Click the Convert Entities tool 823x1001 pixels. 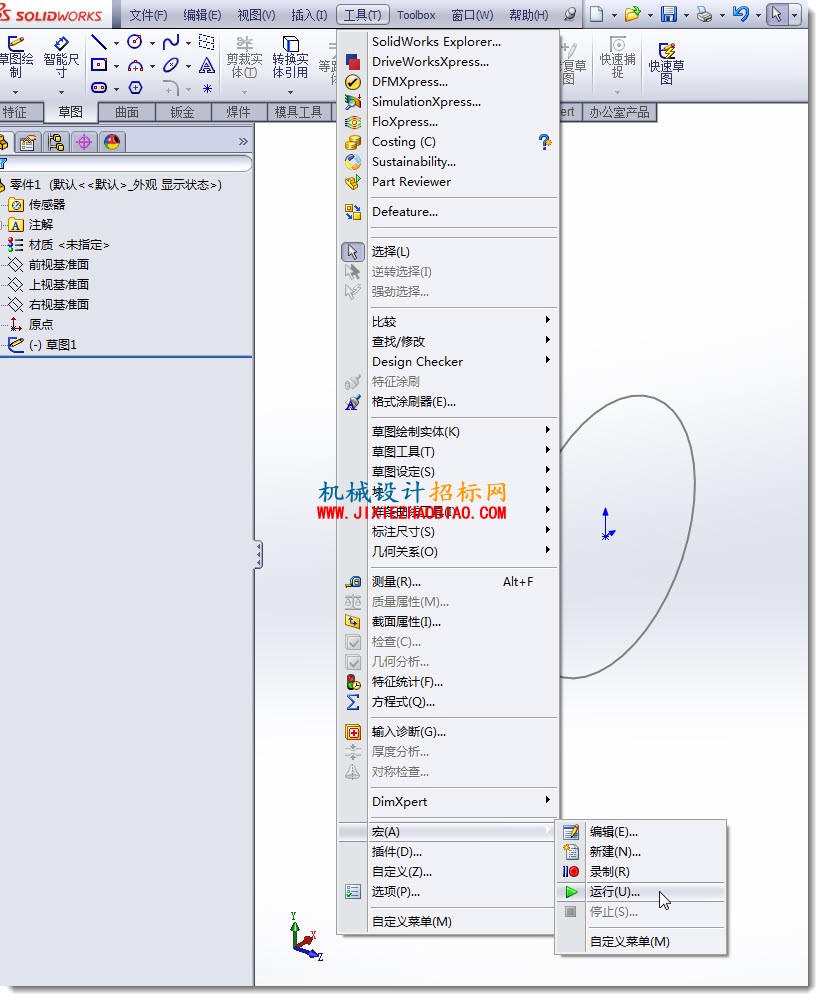pyautogui.click(x=291, y=57)
